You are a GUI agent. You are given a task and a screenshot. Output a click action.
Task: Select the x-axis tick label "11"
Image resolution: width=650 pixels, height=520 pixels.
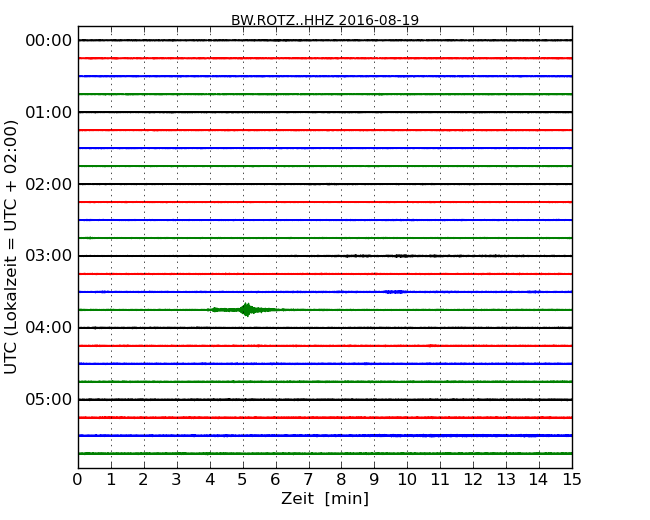[x=440, y=480]
